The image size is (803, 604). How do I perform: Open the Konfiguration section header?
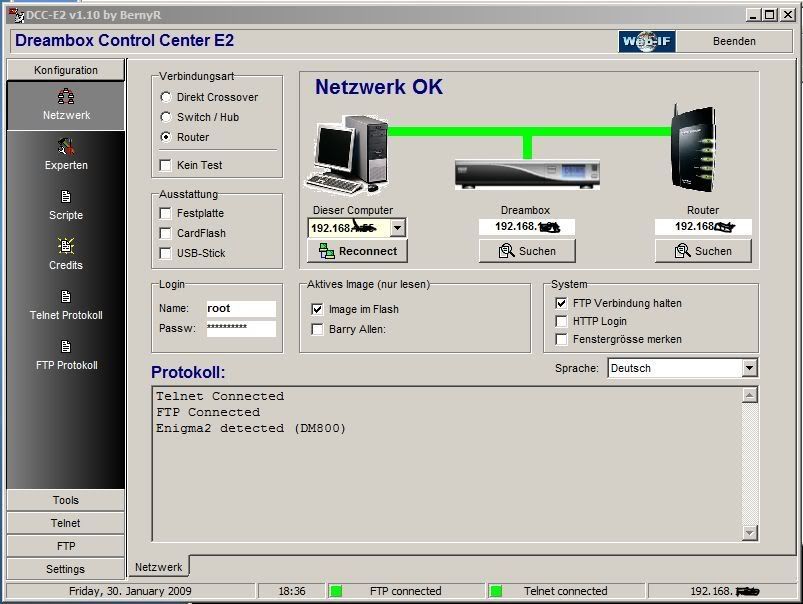66,70
